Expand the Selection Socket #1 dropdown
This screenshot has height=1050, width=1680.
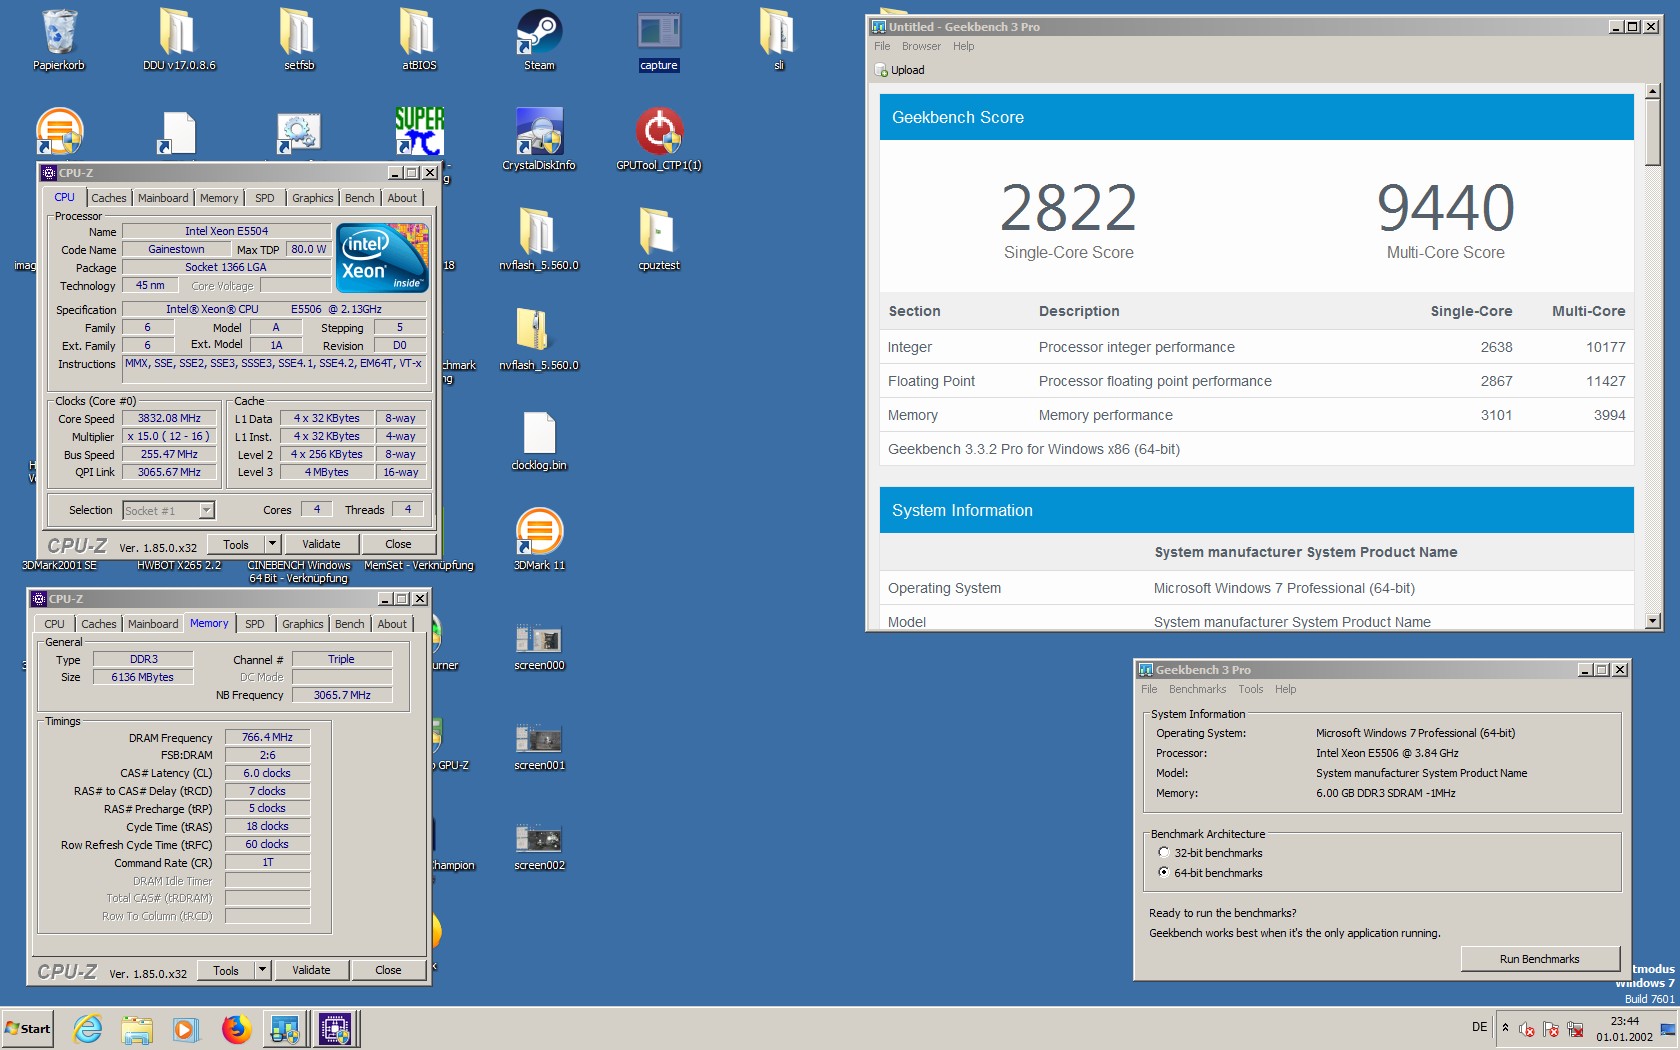tap(206, 510)
